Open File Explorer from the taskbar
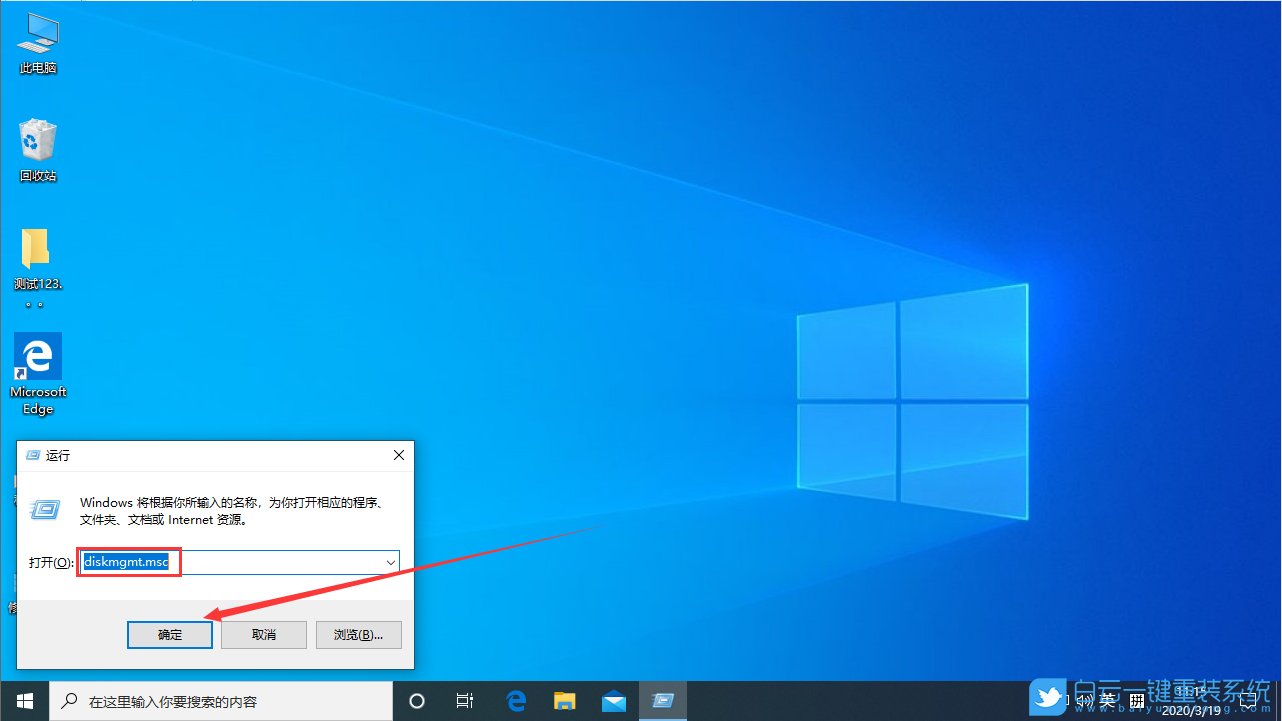 [x=564, y=700]
